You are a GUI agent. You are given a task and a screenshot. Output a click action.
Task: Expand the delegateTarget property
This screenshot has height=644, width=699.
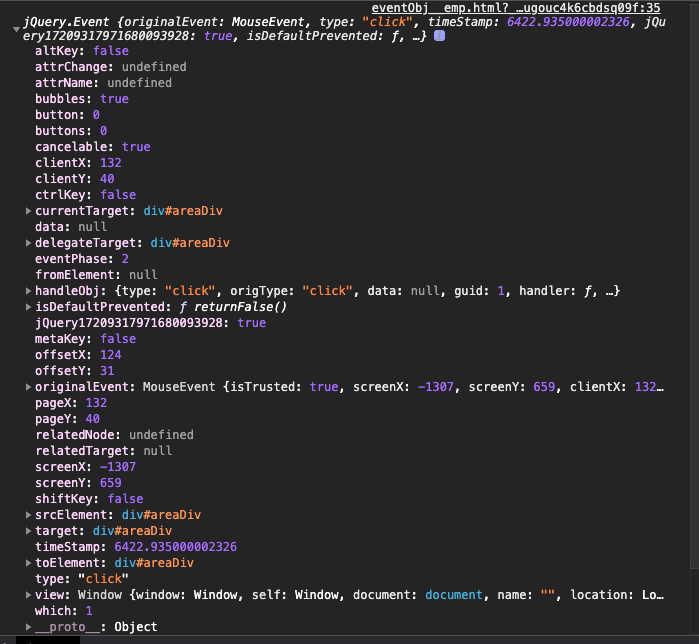(28, 243)
